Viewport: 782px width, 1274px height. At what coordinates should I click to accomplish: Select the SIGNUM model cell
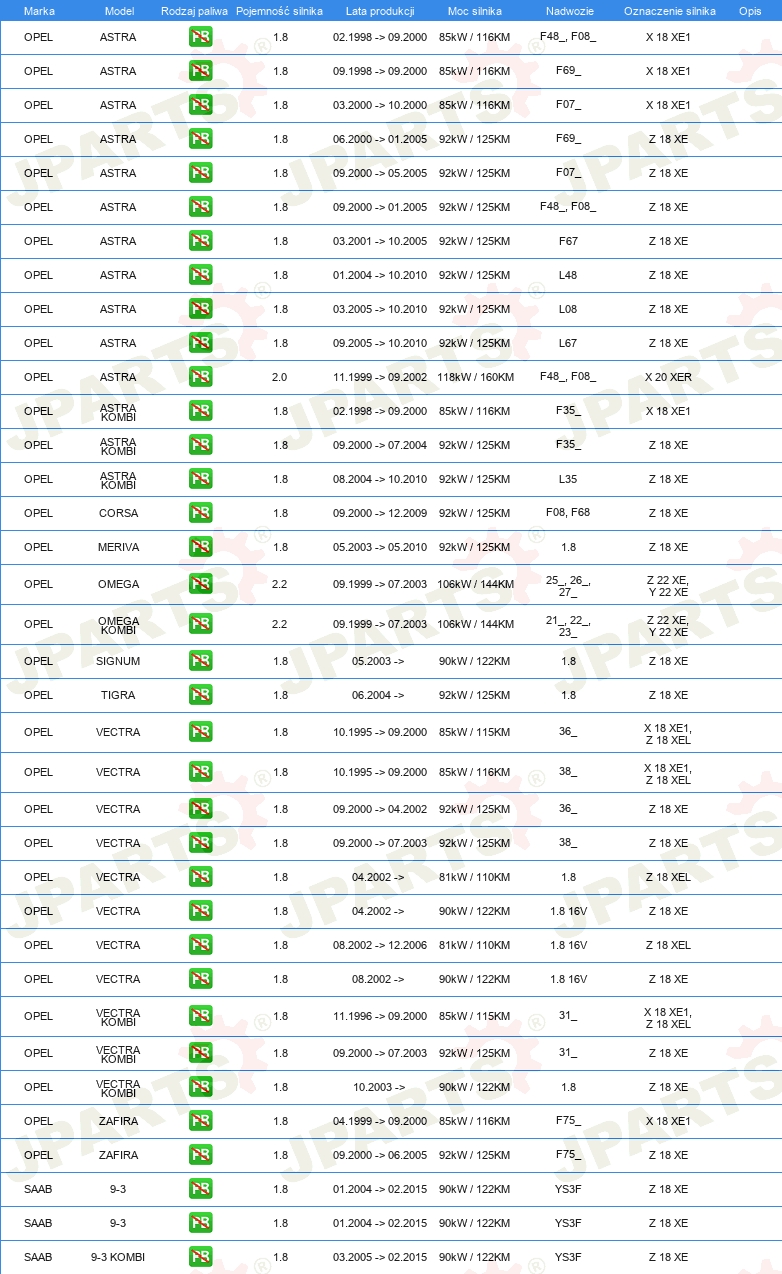(118, 661)
